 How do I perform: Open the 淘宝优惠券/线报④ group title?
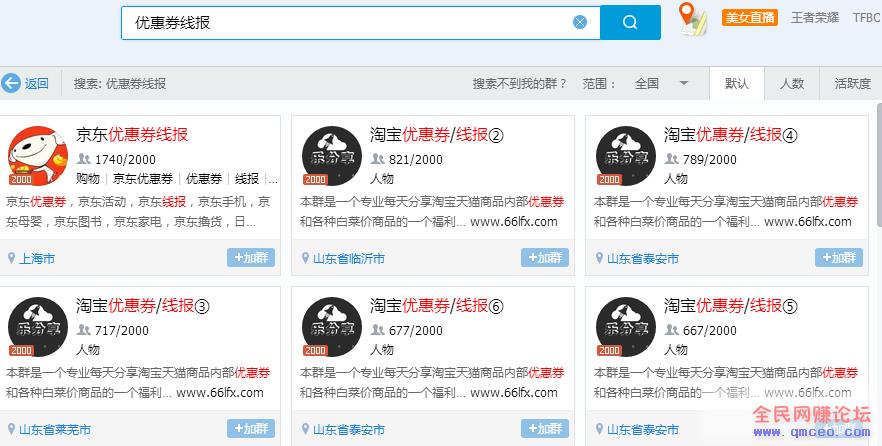point(731,134)
